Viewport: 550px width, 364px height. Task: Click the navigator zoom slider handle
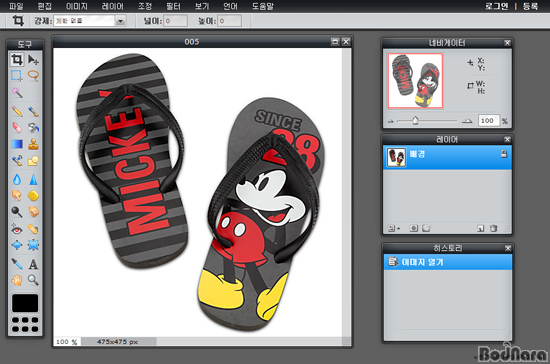pyautogui.click(x=415, y=121)
